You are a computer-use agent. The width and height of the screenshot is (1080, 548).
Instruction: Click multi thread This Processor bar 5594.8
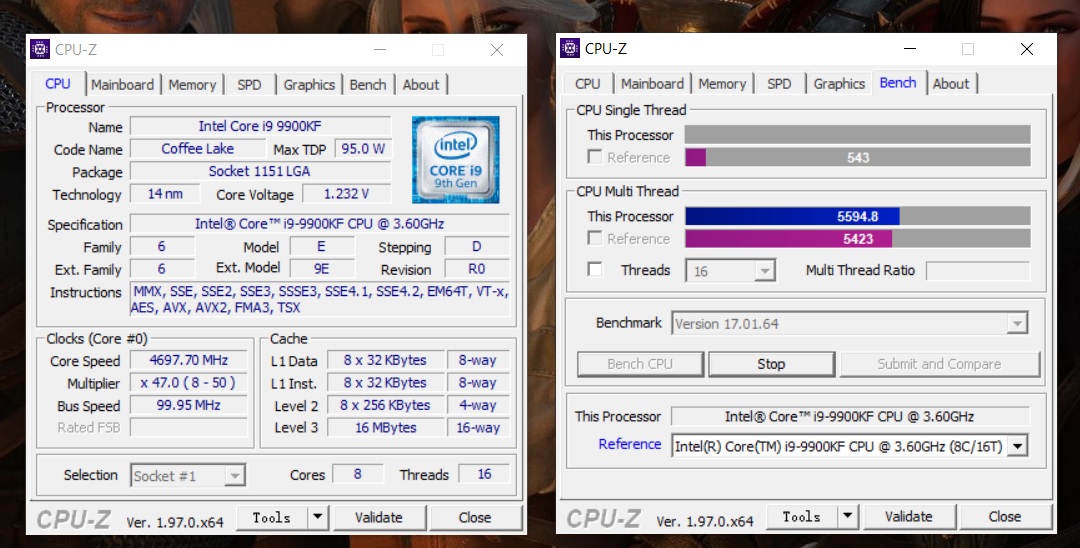pyautogui.click(x=858, y=216)
